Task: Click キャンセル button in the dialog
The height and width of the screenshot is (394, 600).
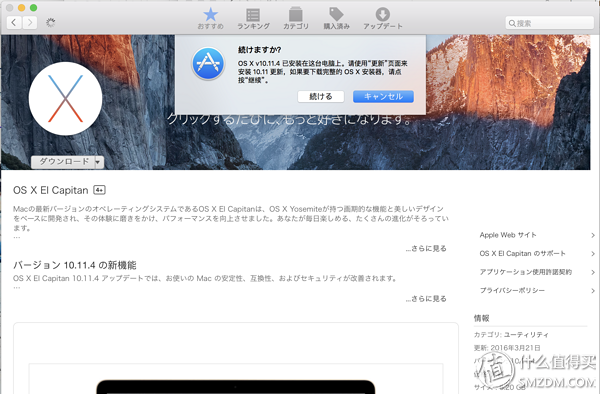Action: 383,96
